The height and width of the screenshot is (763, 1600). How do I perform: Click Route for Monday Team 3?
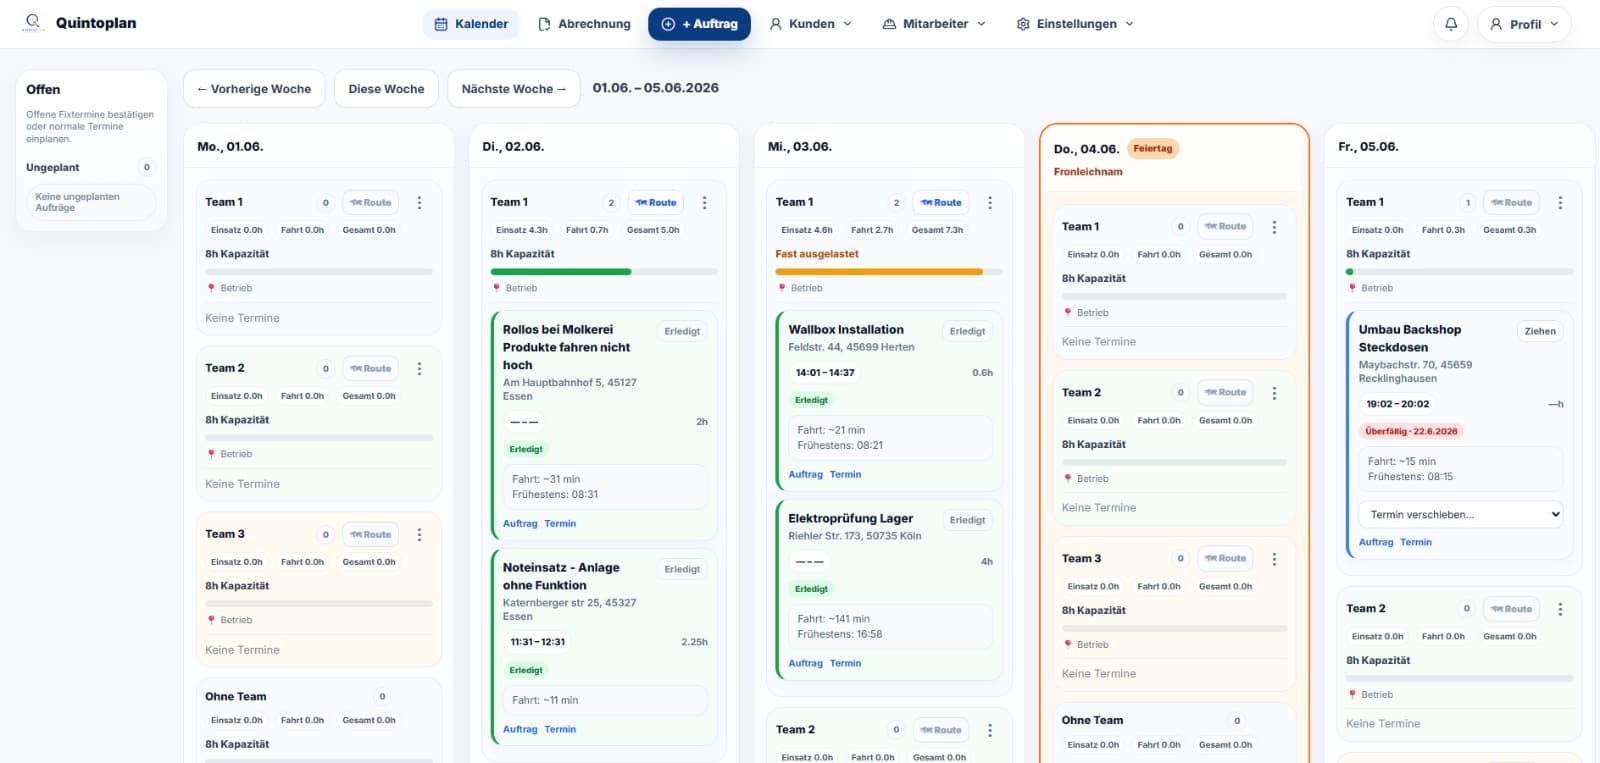[371, 535]
